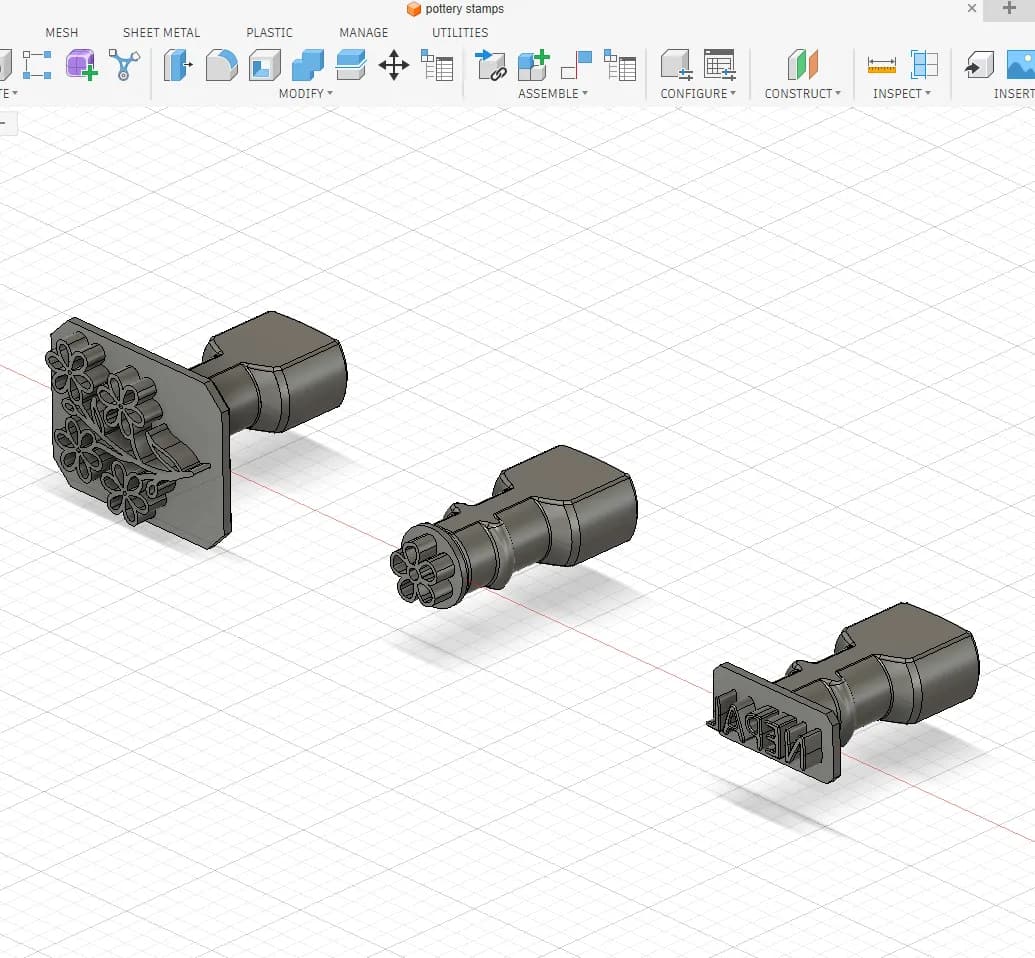This screenshot has width=1035, height=958.
Task: Switch to the UTILITIES tab
Action: pos(460,32)
